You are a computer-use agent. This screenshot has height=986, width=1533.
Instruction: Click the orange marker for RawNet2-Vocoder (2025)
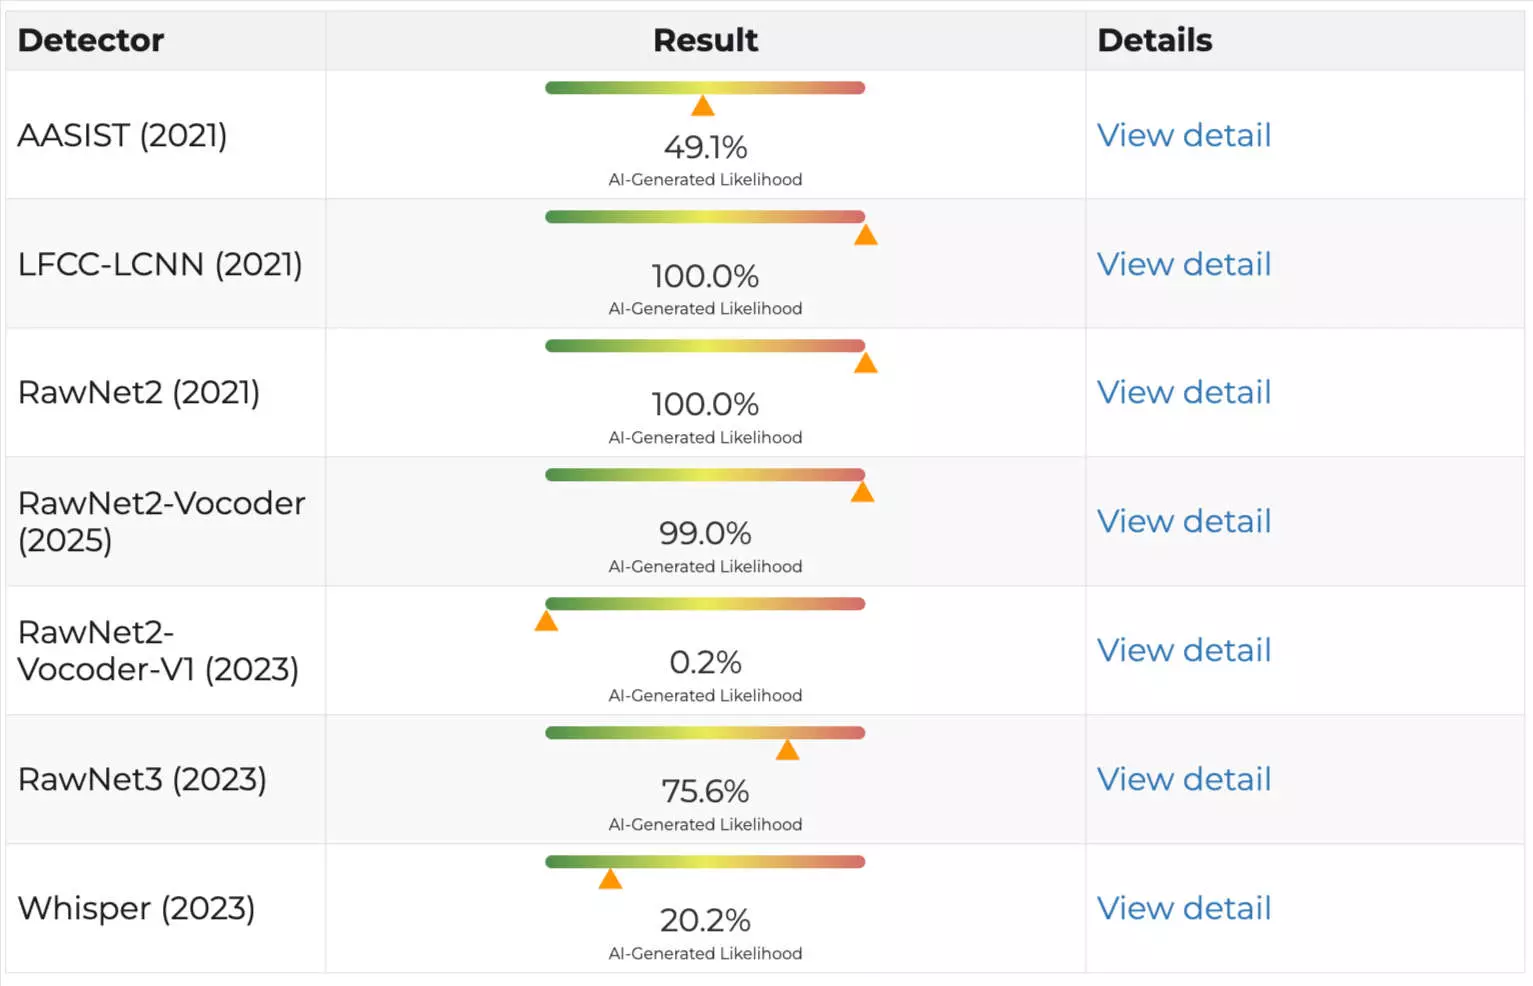pyautogui.click(x=863, y=492)
